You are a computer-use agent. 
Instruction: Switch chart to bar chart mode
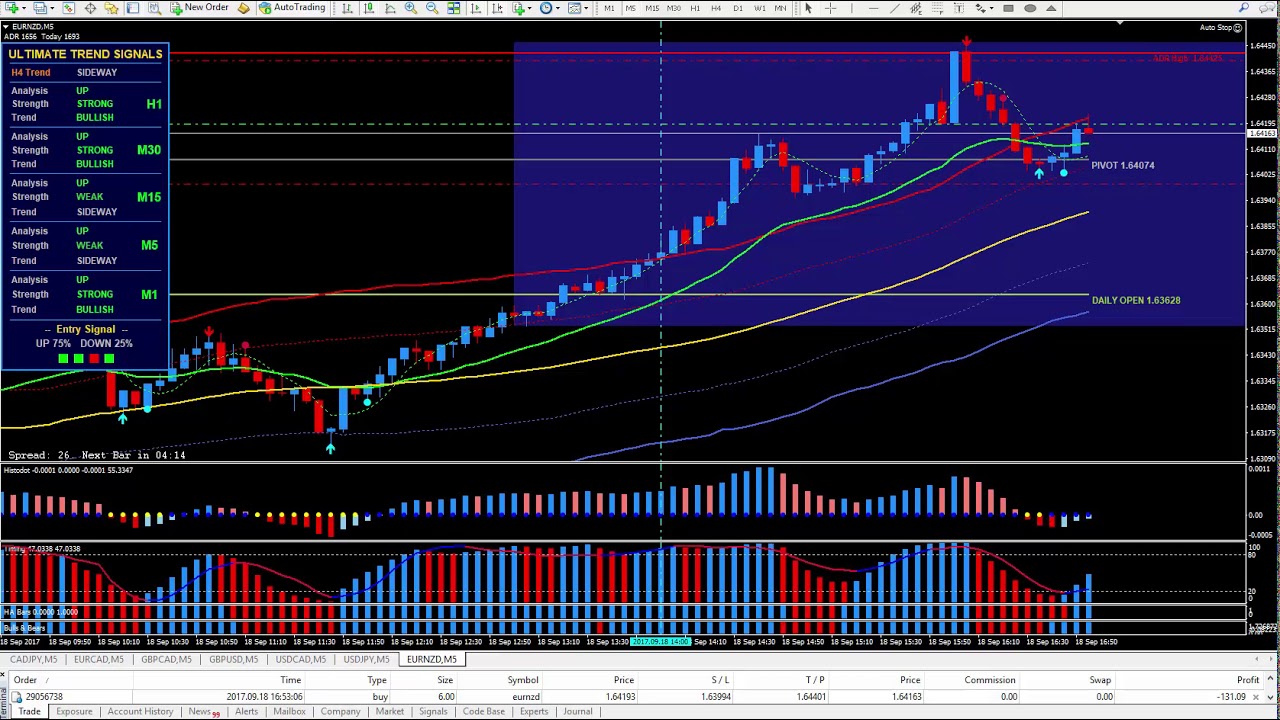click(347, 8)
